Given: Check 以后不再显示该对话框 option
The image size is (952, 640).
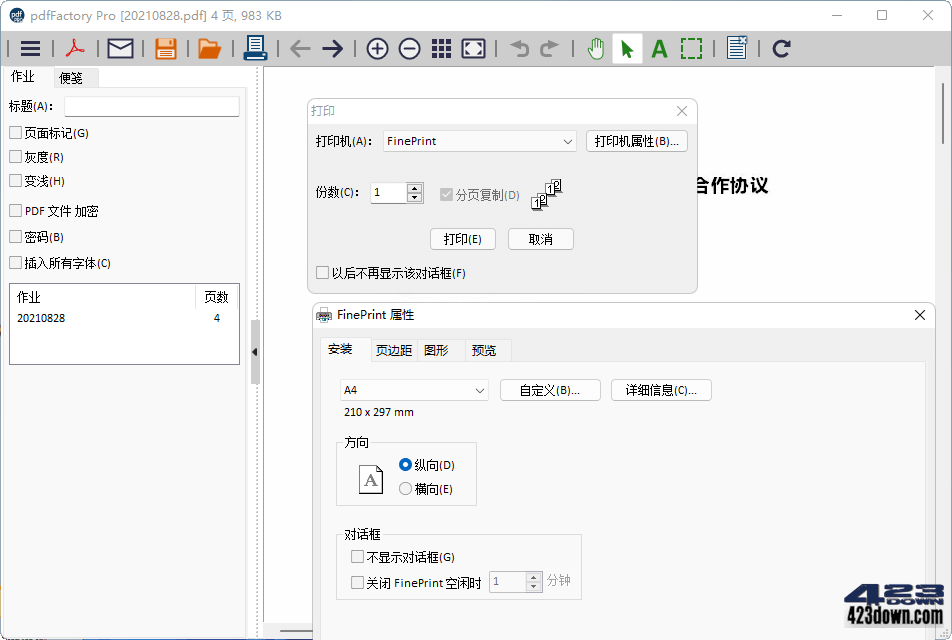Looking at the screenshot, I should (324, 272).
